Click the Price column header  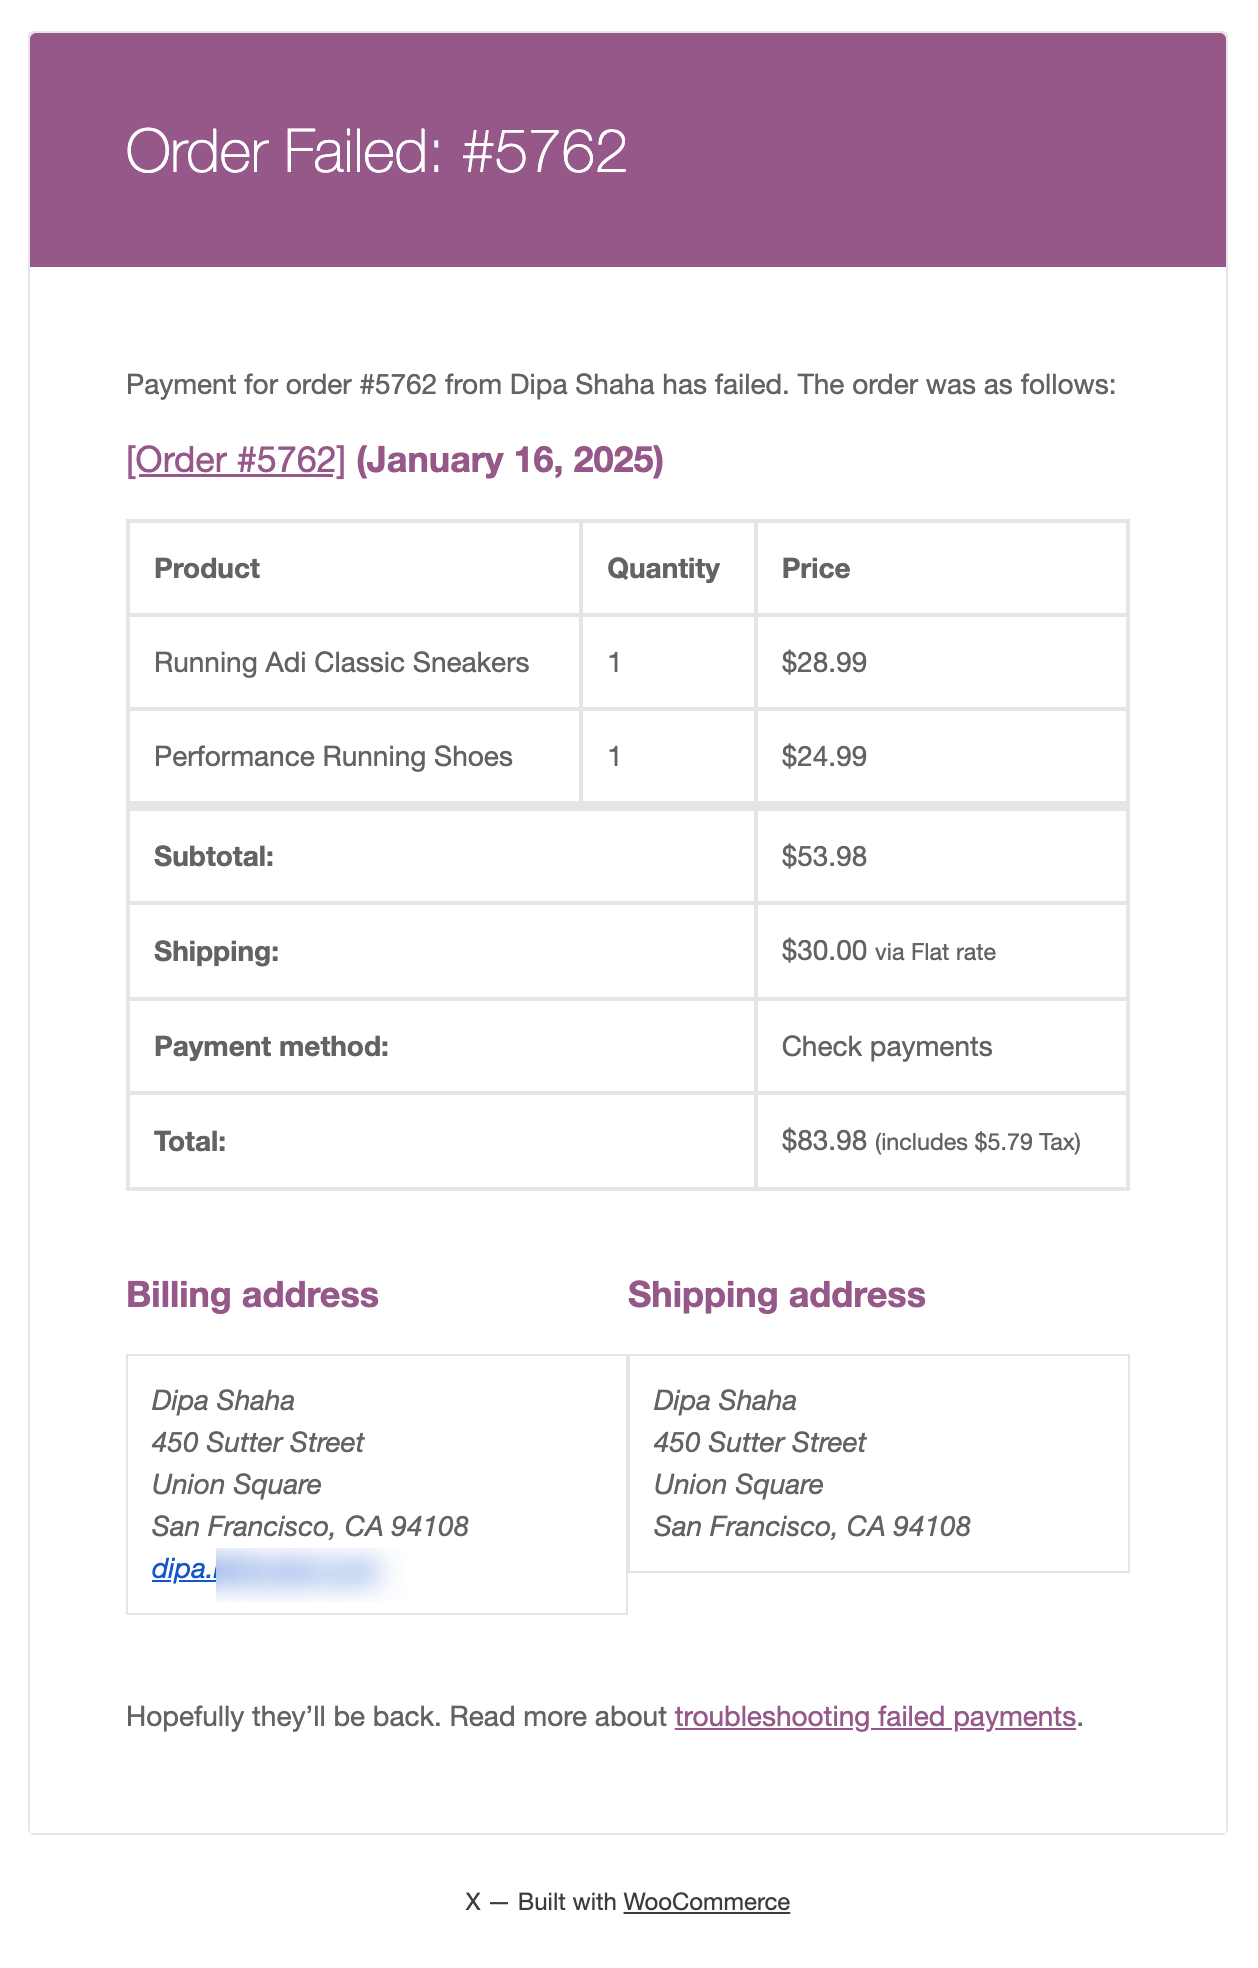coord(816,568)
